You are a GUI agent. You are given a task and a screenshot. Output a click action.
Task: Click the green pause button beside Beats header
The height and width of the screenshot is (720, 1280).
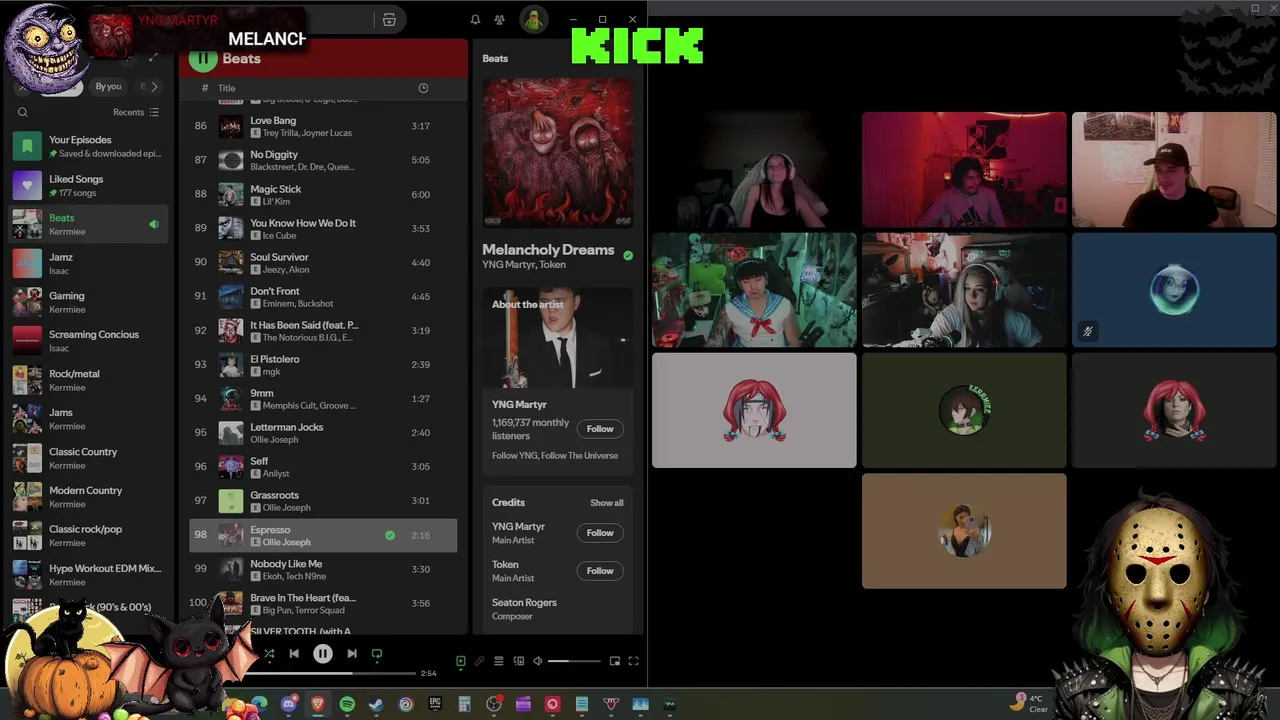coord(203,58)
